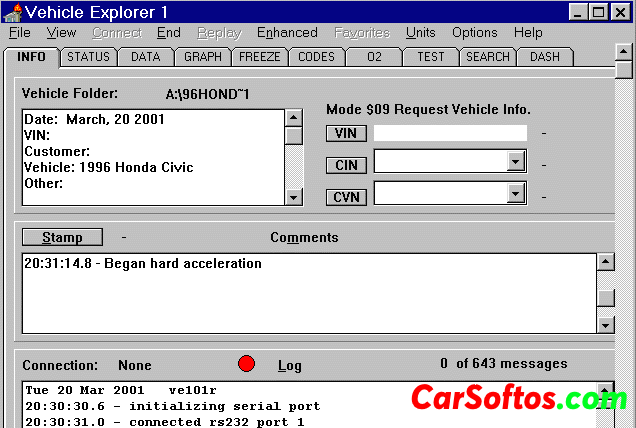Open the Units menu
Viewport: 636px width, 428px height.
pos(420,33)
